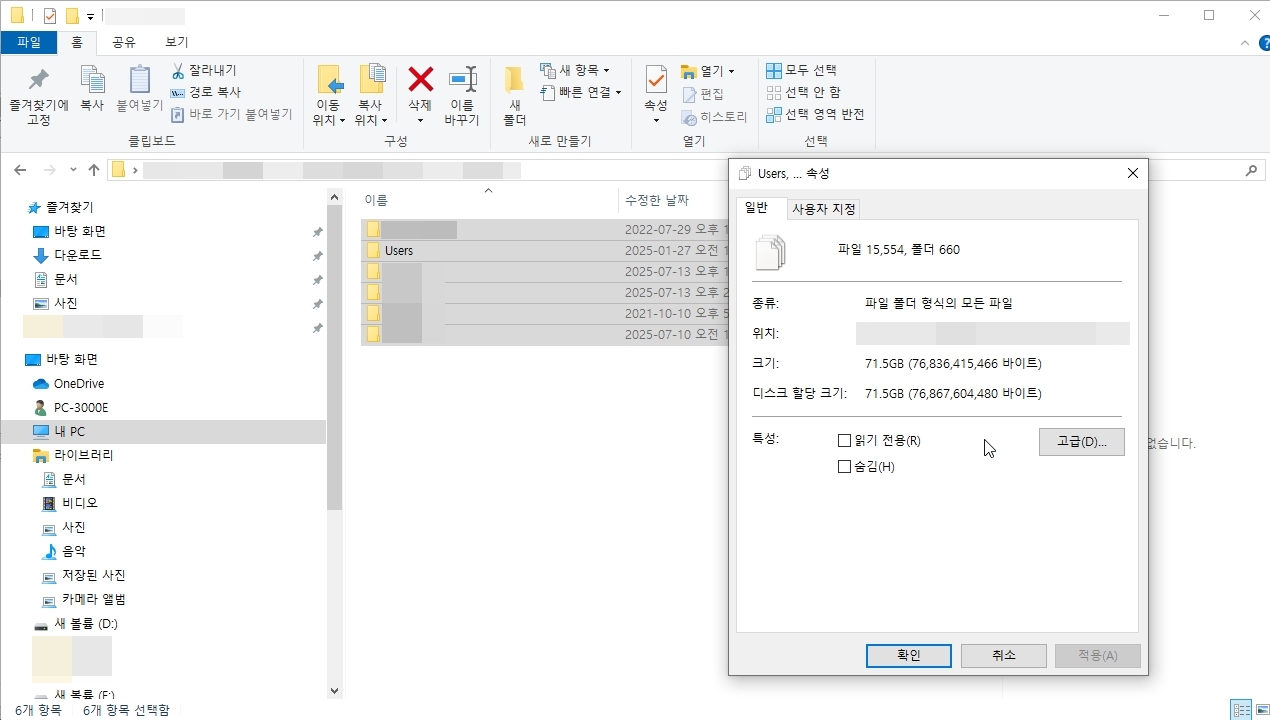Click 편집 edit in ribbon
This screenshot has width=1270, height=720.
click(x=703, y=94)
